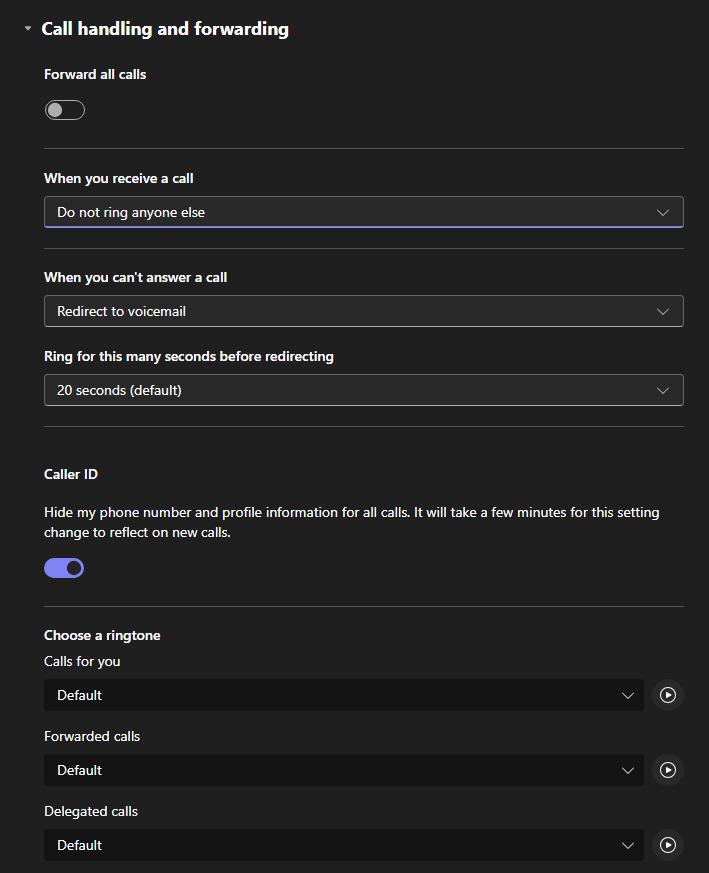The image size is (709, 873).
Task: Open the When you can't answer dropdown
Action: point(363,311)
